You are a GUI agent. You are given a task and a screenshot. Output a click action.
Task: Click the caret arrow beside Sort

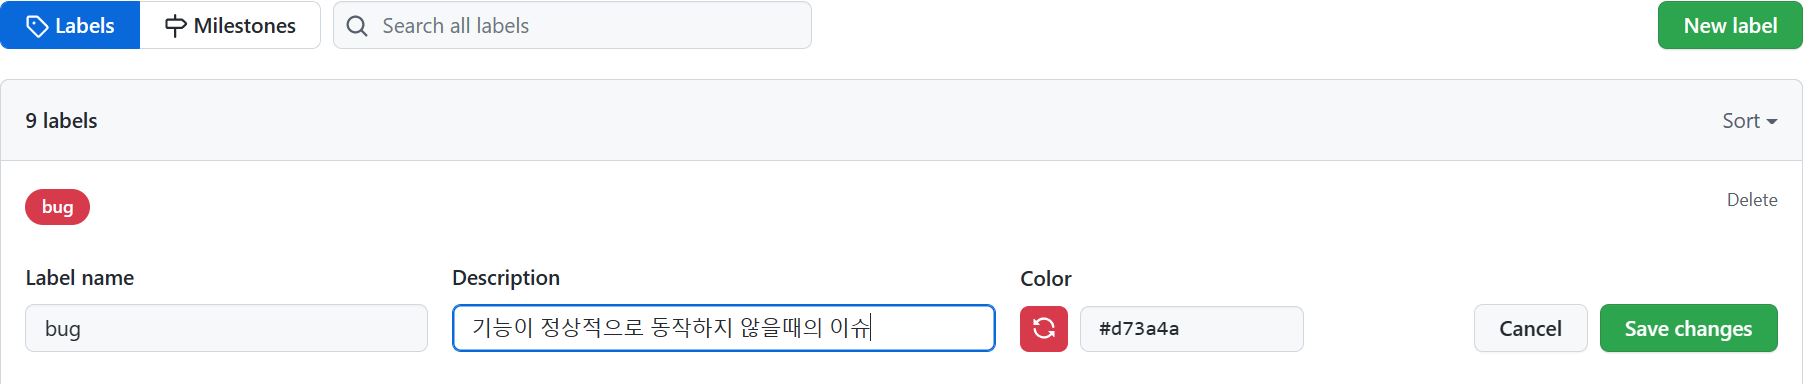[x=1772, y=122]
